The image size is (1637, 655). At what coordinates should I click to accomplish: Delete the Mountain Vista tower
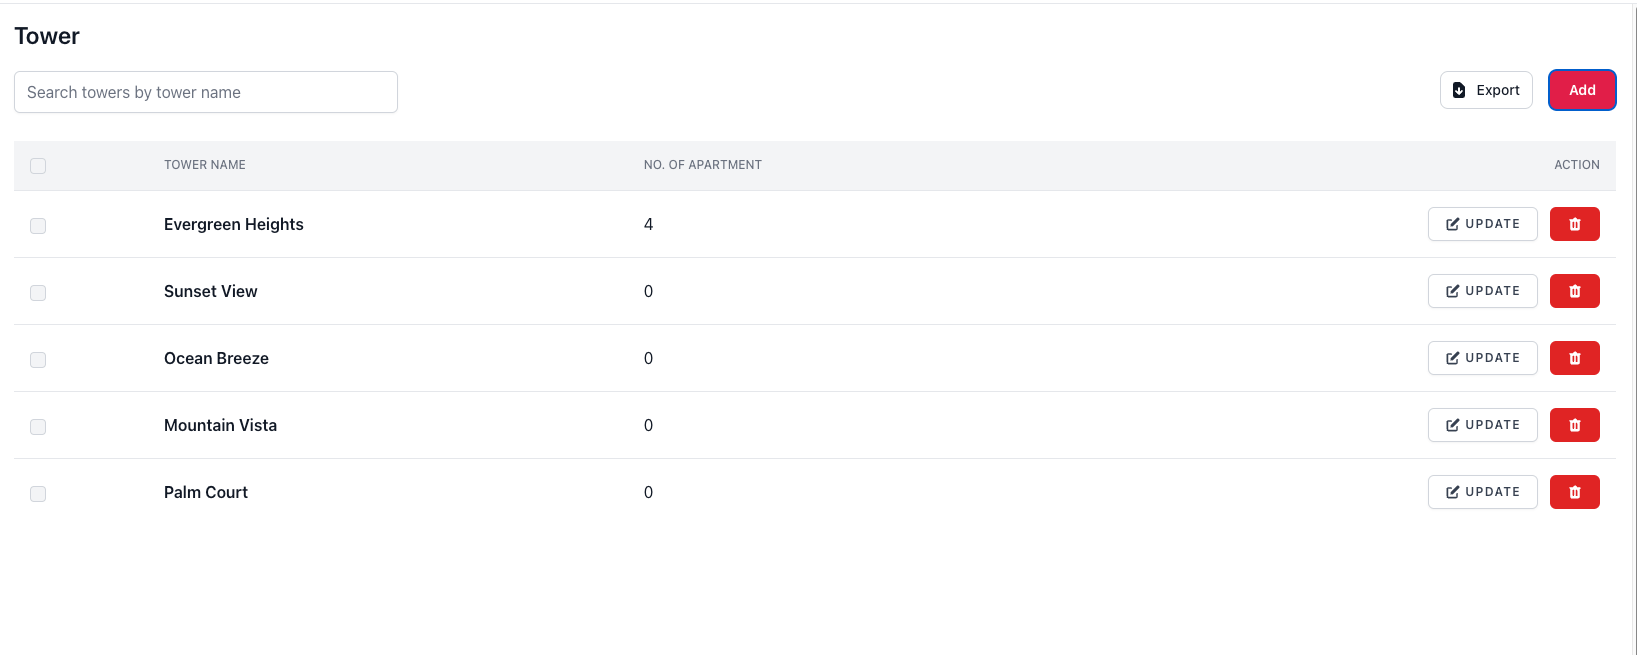coord(1574,425)
